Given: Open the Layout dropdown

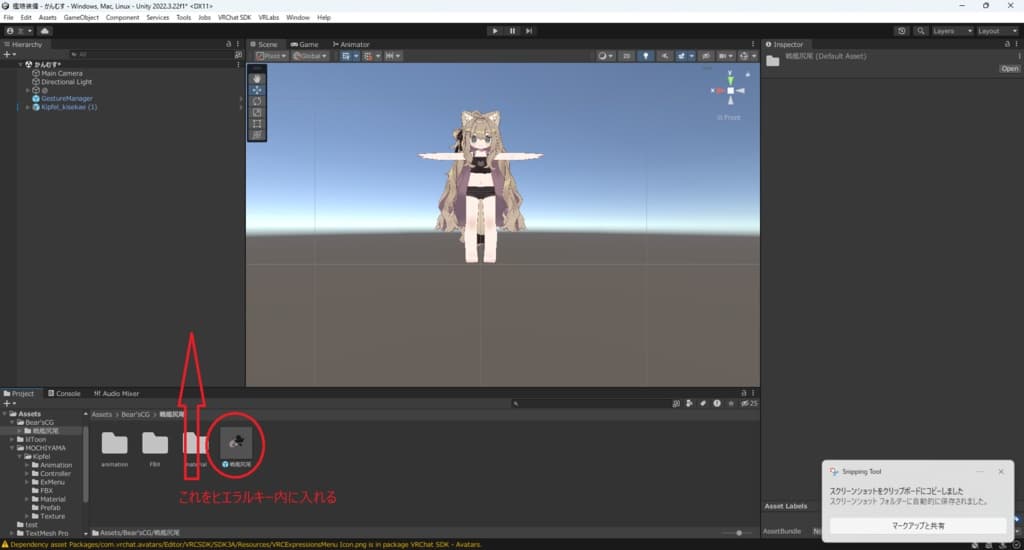Looking at the screenshot, I should pos(995,31).
